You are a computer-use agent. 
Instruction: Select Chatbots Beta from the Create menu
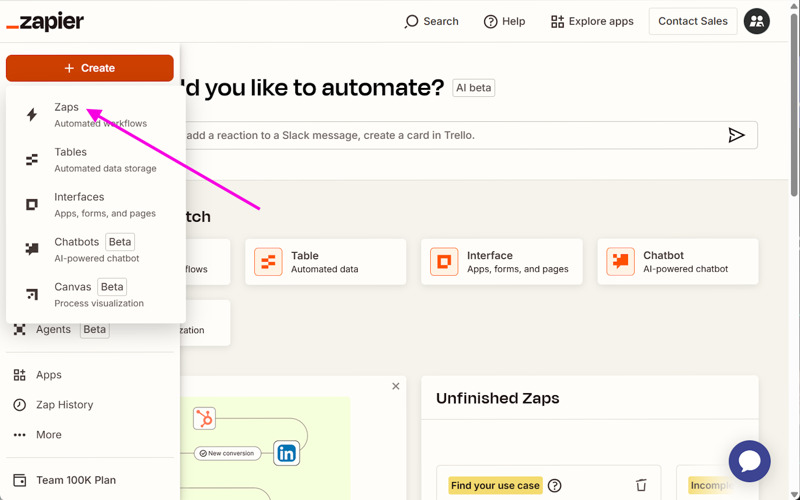click(96, 249)
